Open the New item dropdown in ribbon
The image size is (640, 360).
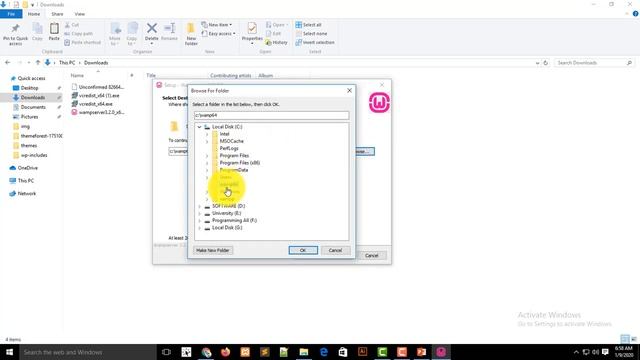point(217,25)
